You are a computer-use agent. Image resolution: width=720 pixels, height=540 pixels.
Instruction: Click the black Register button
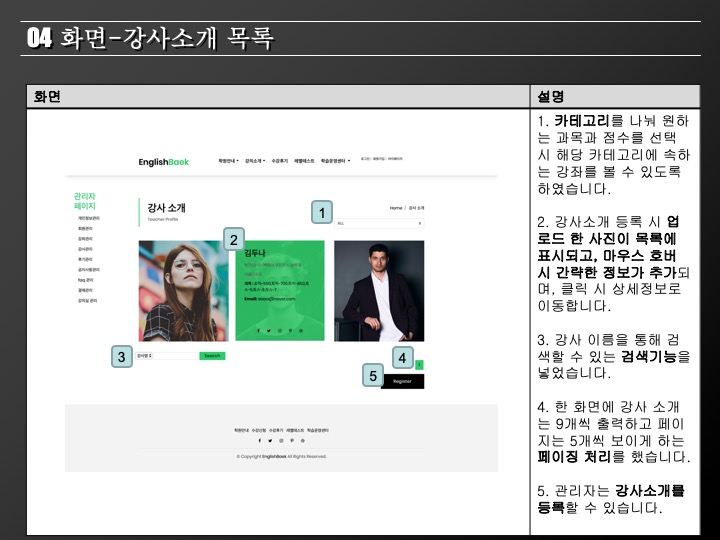pyautogui.click(x=402, y=382)
